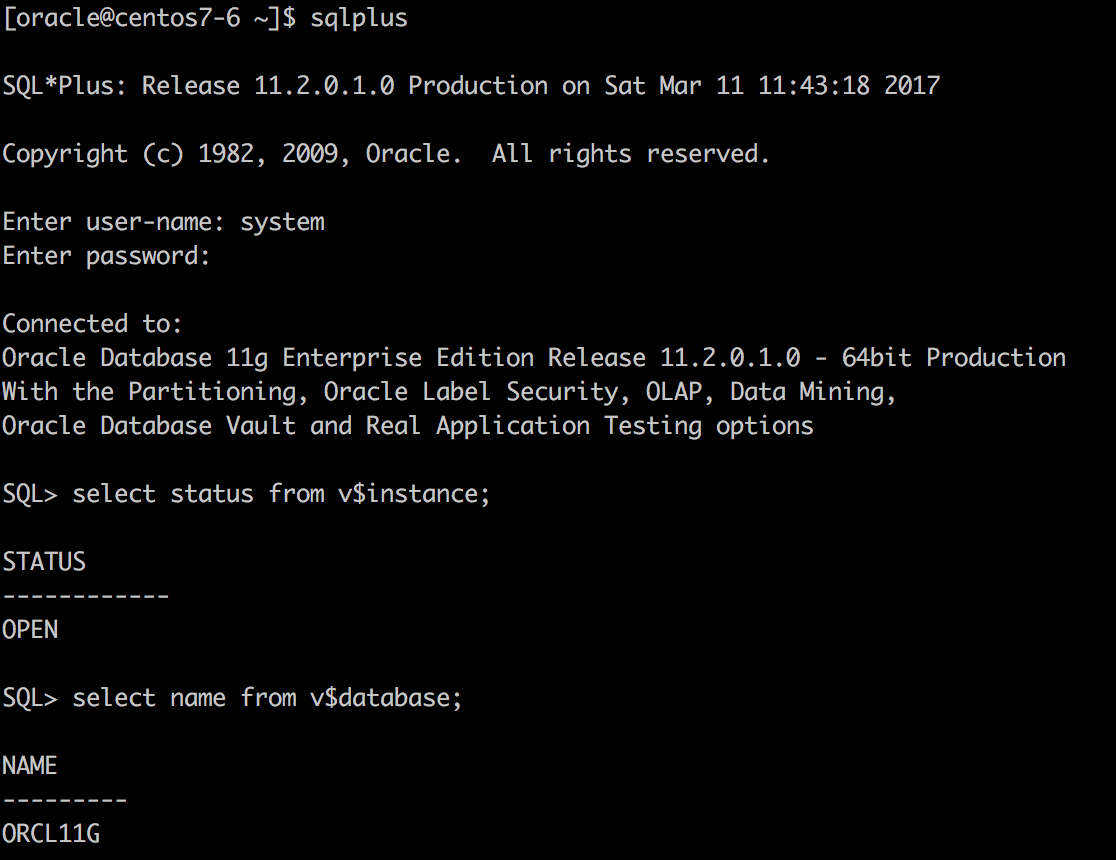The image size is (1116, 860).
Task: Click the STATUS column header
Action: [44, 562]
